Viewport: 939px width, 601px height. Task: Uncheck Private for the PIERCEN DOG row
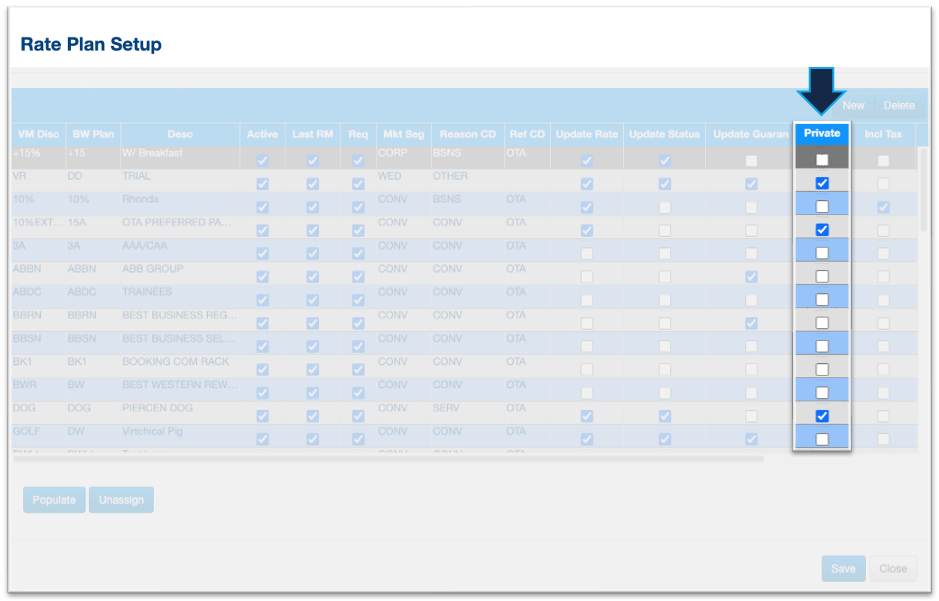(x=822, y=416)
